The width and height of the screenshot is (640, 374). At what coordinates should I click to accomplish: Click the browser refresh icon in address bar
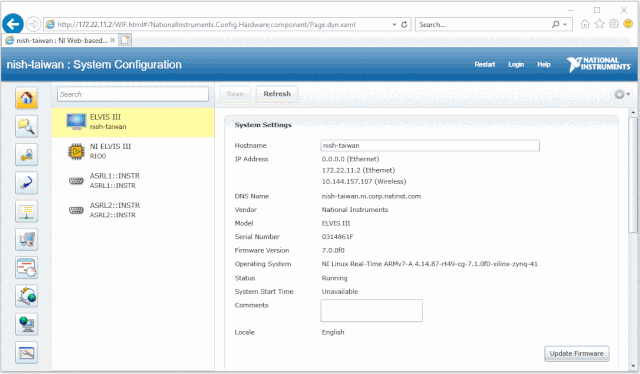point(404,24)
